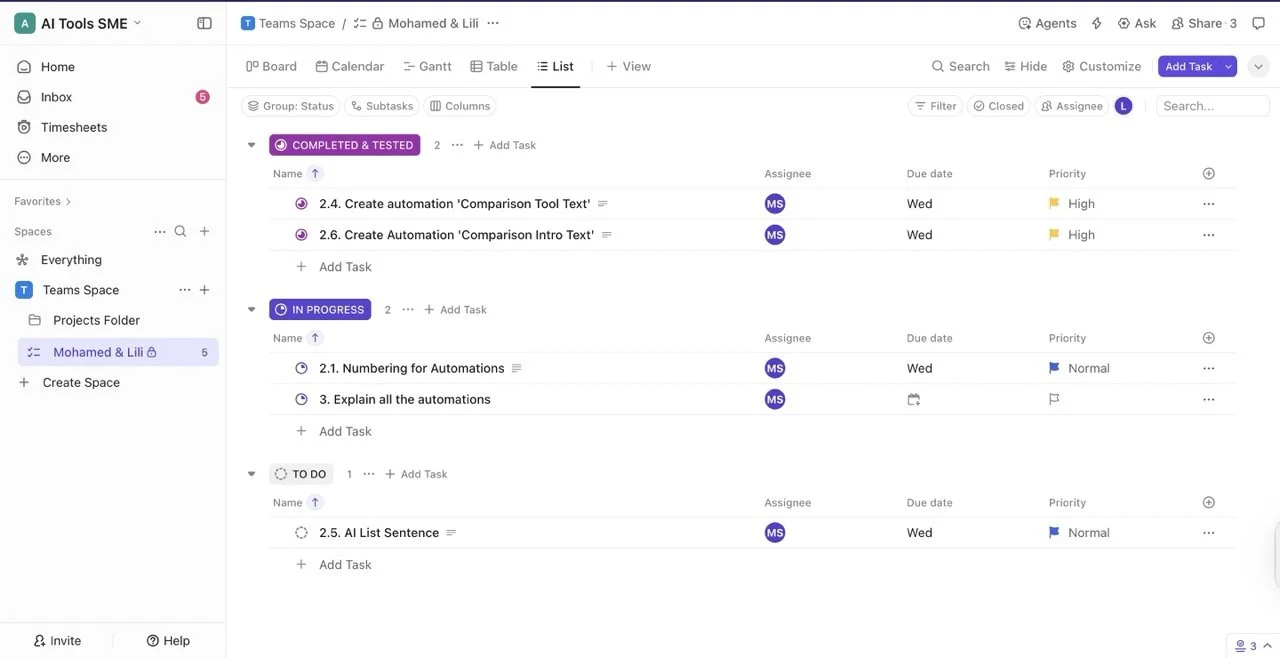1280x658 pixels.
Task: Open the AI Tools SME workspace dropdown
Action: point(79,23)
